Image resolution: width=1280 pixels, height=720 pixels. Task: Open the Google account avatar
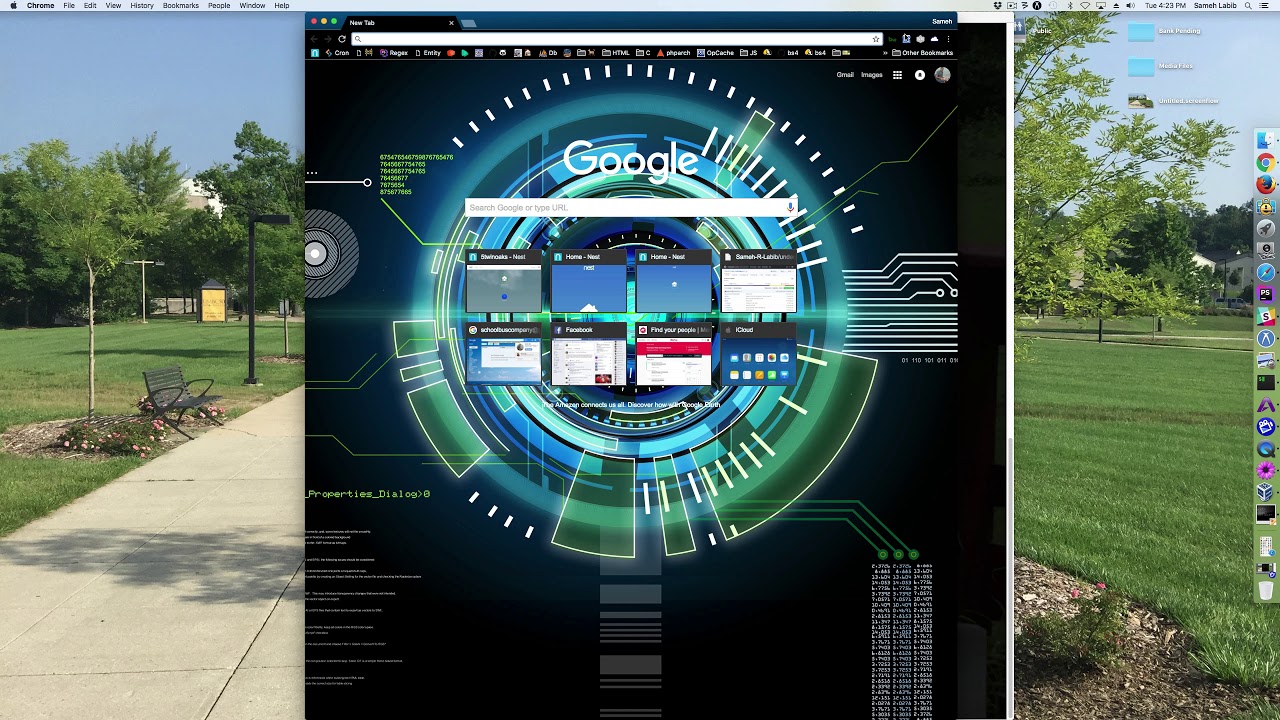pos(942,75)
